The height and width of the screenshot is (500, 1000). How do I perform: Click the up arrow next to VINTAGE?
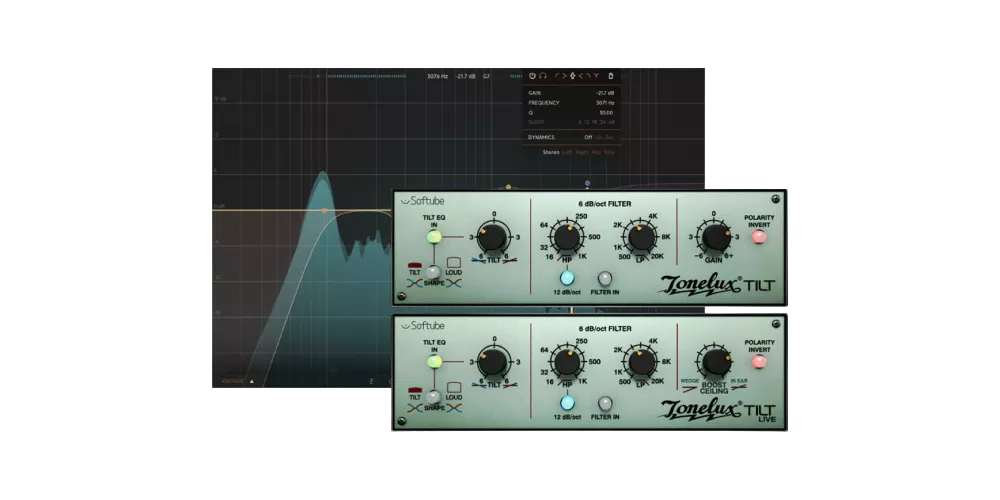click(x=252, y=381)
